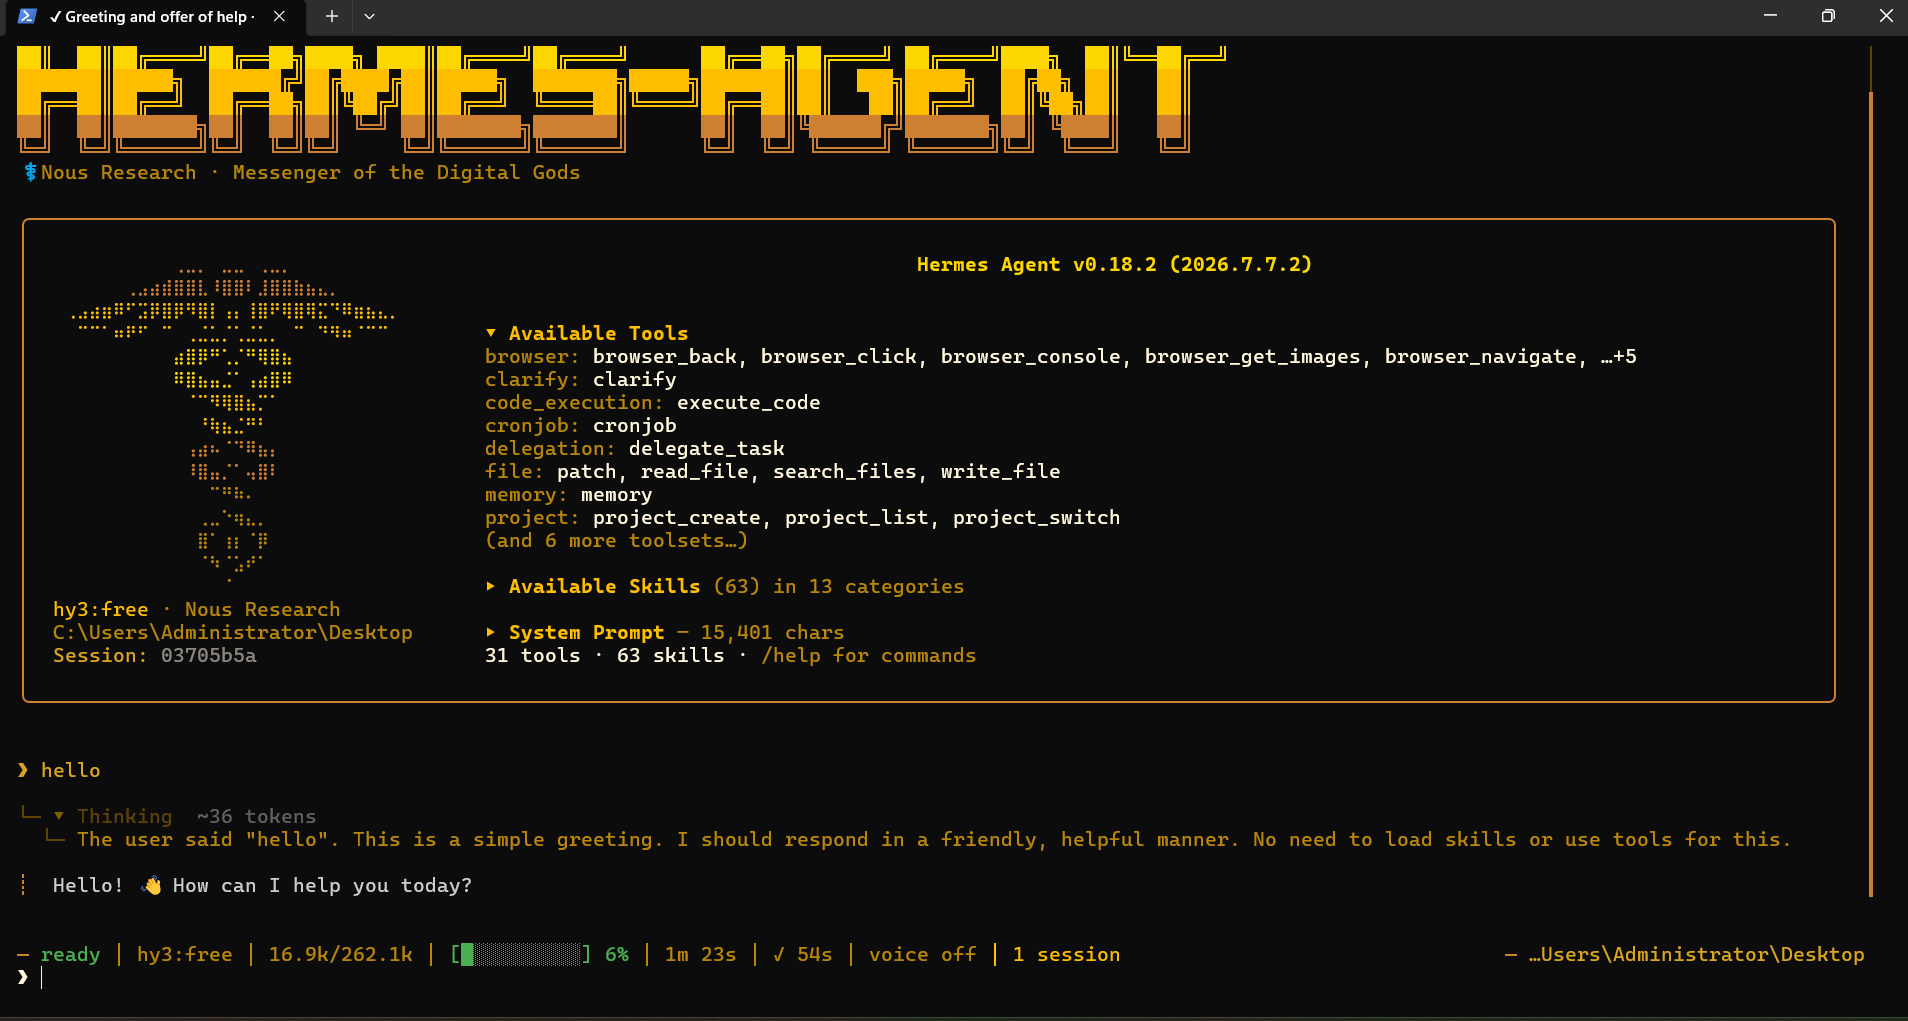Image resolution: width=1908 pixels, height=1021 pixels.
Task: Click 'hy3:free' model name in info panel
Action: [101, 610]
